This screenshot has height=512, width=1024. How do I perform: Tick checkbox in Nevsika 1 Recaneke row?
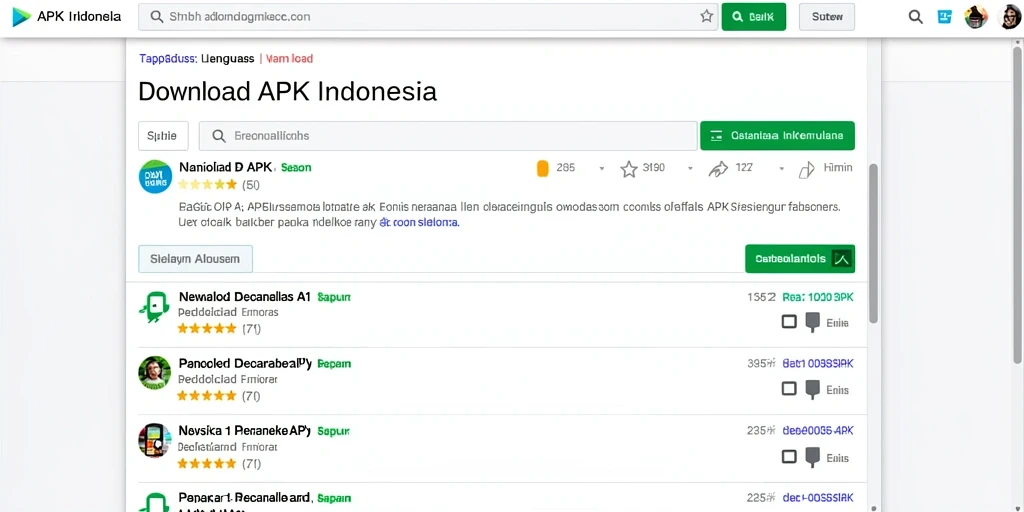[789, 456]
